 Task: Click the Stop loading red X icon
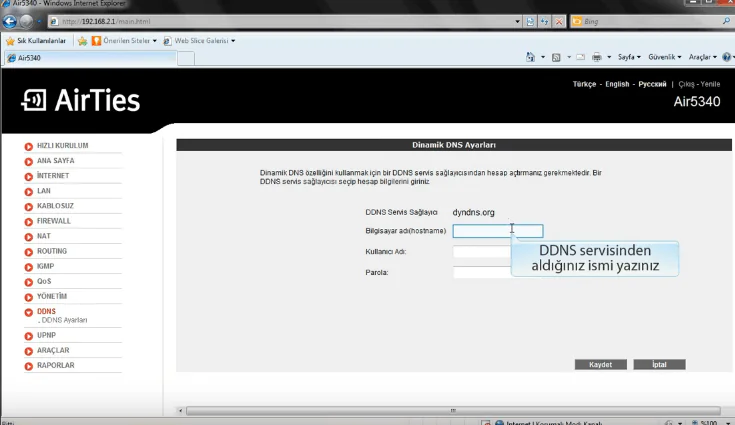tap(559, 21)
